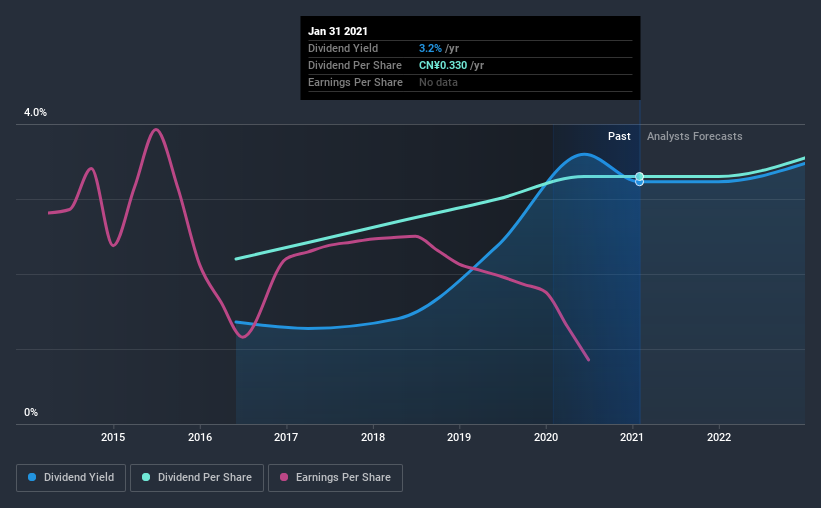
Task: Click the 2018 x-axis label
Action: pos(373,437)
